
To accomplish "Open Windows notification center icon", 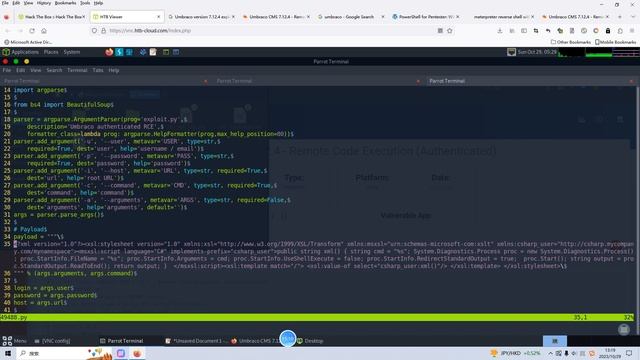I will pyautogui.click(x=629, y=353).
